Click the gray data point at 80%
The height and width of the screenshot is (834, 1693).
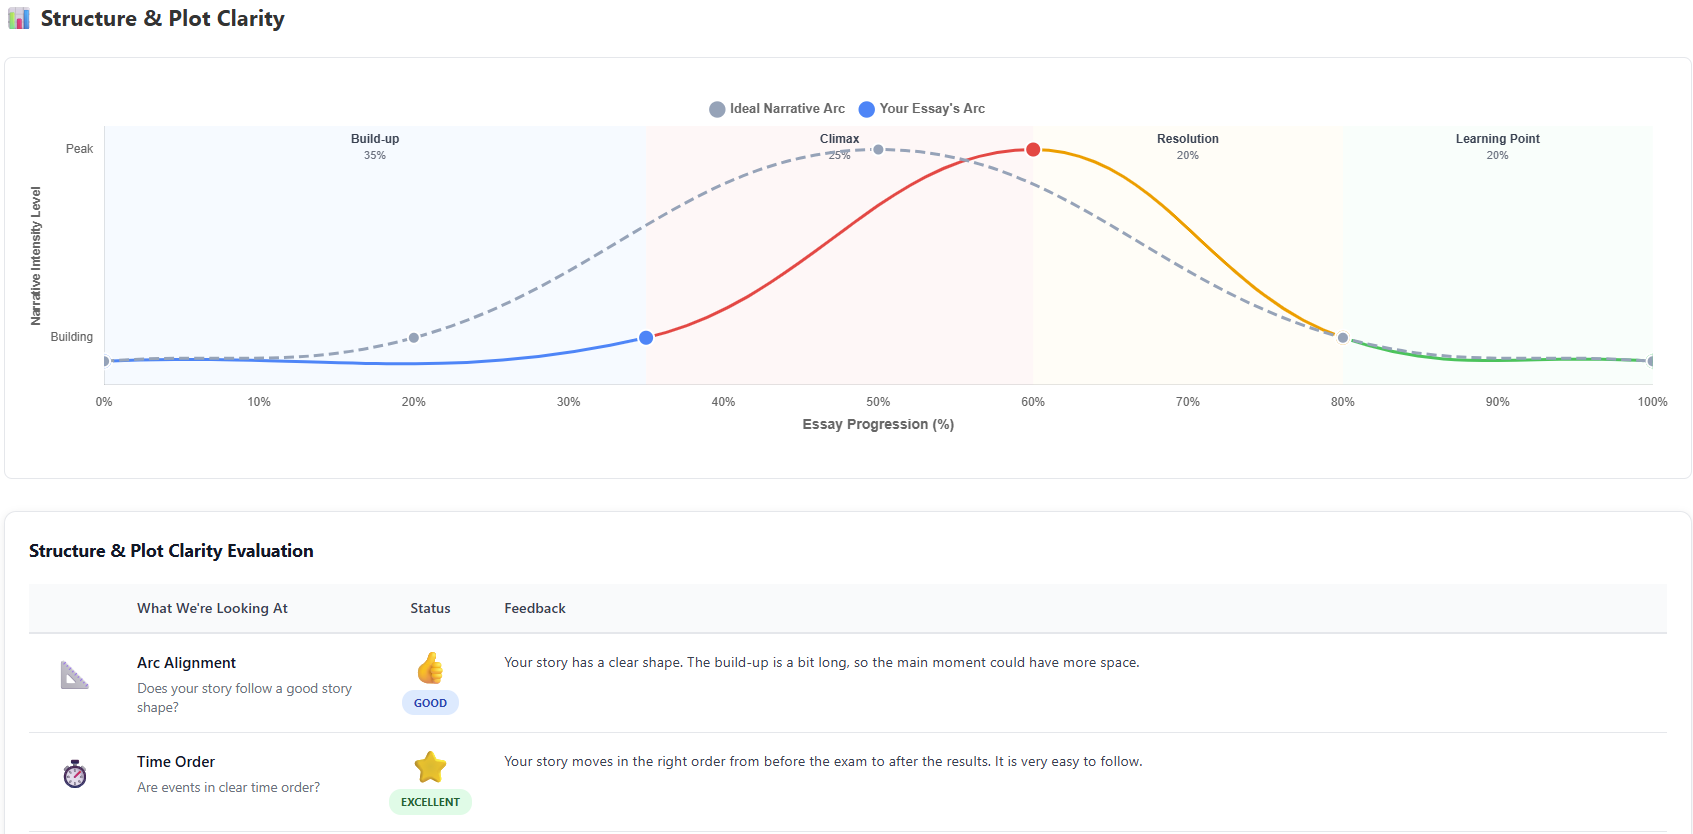1343,338
